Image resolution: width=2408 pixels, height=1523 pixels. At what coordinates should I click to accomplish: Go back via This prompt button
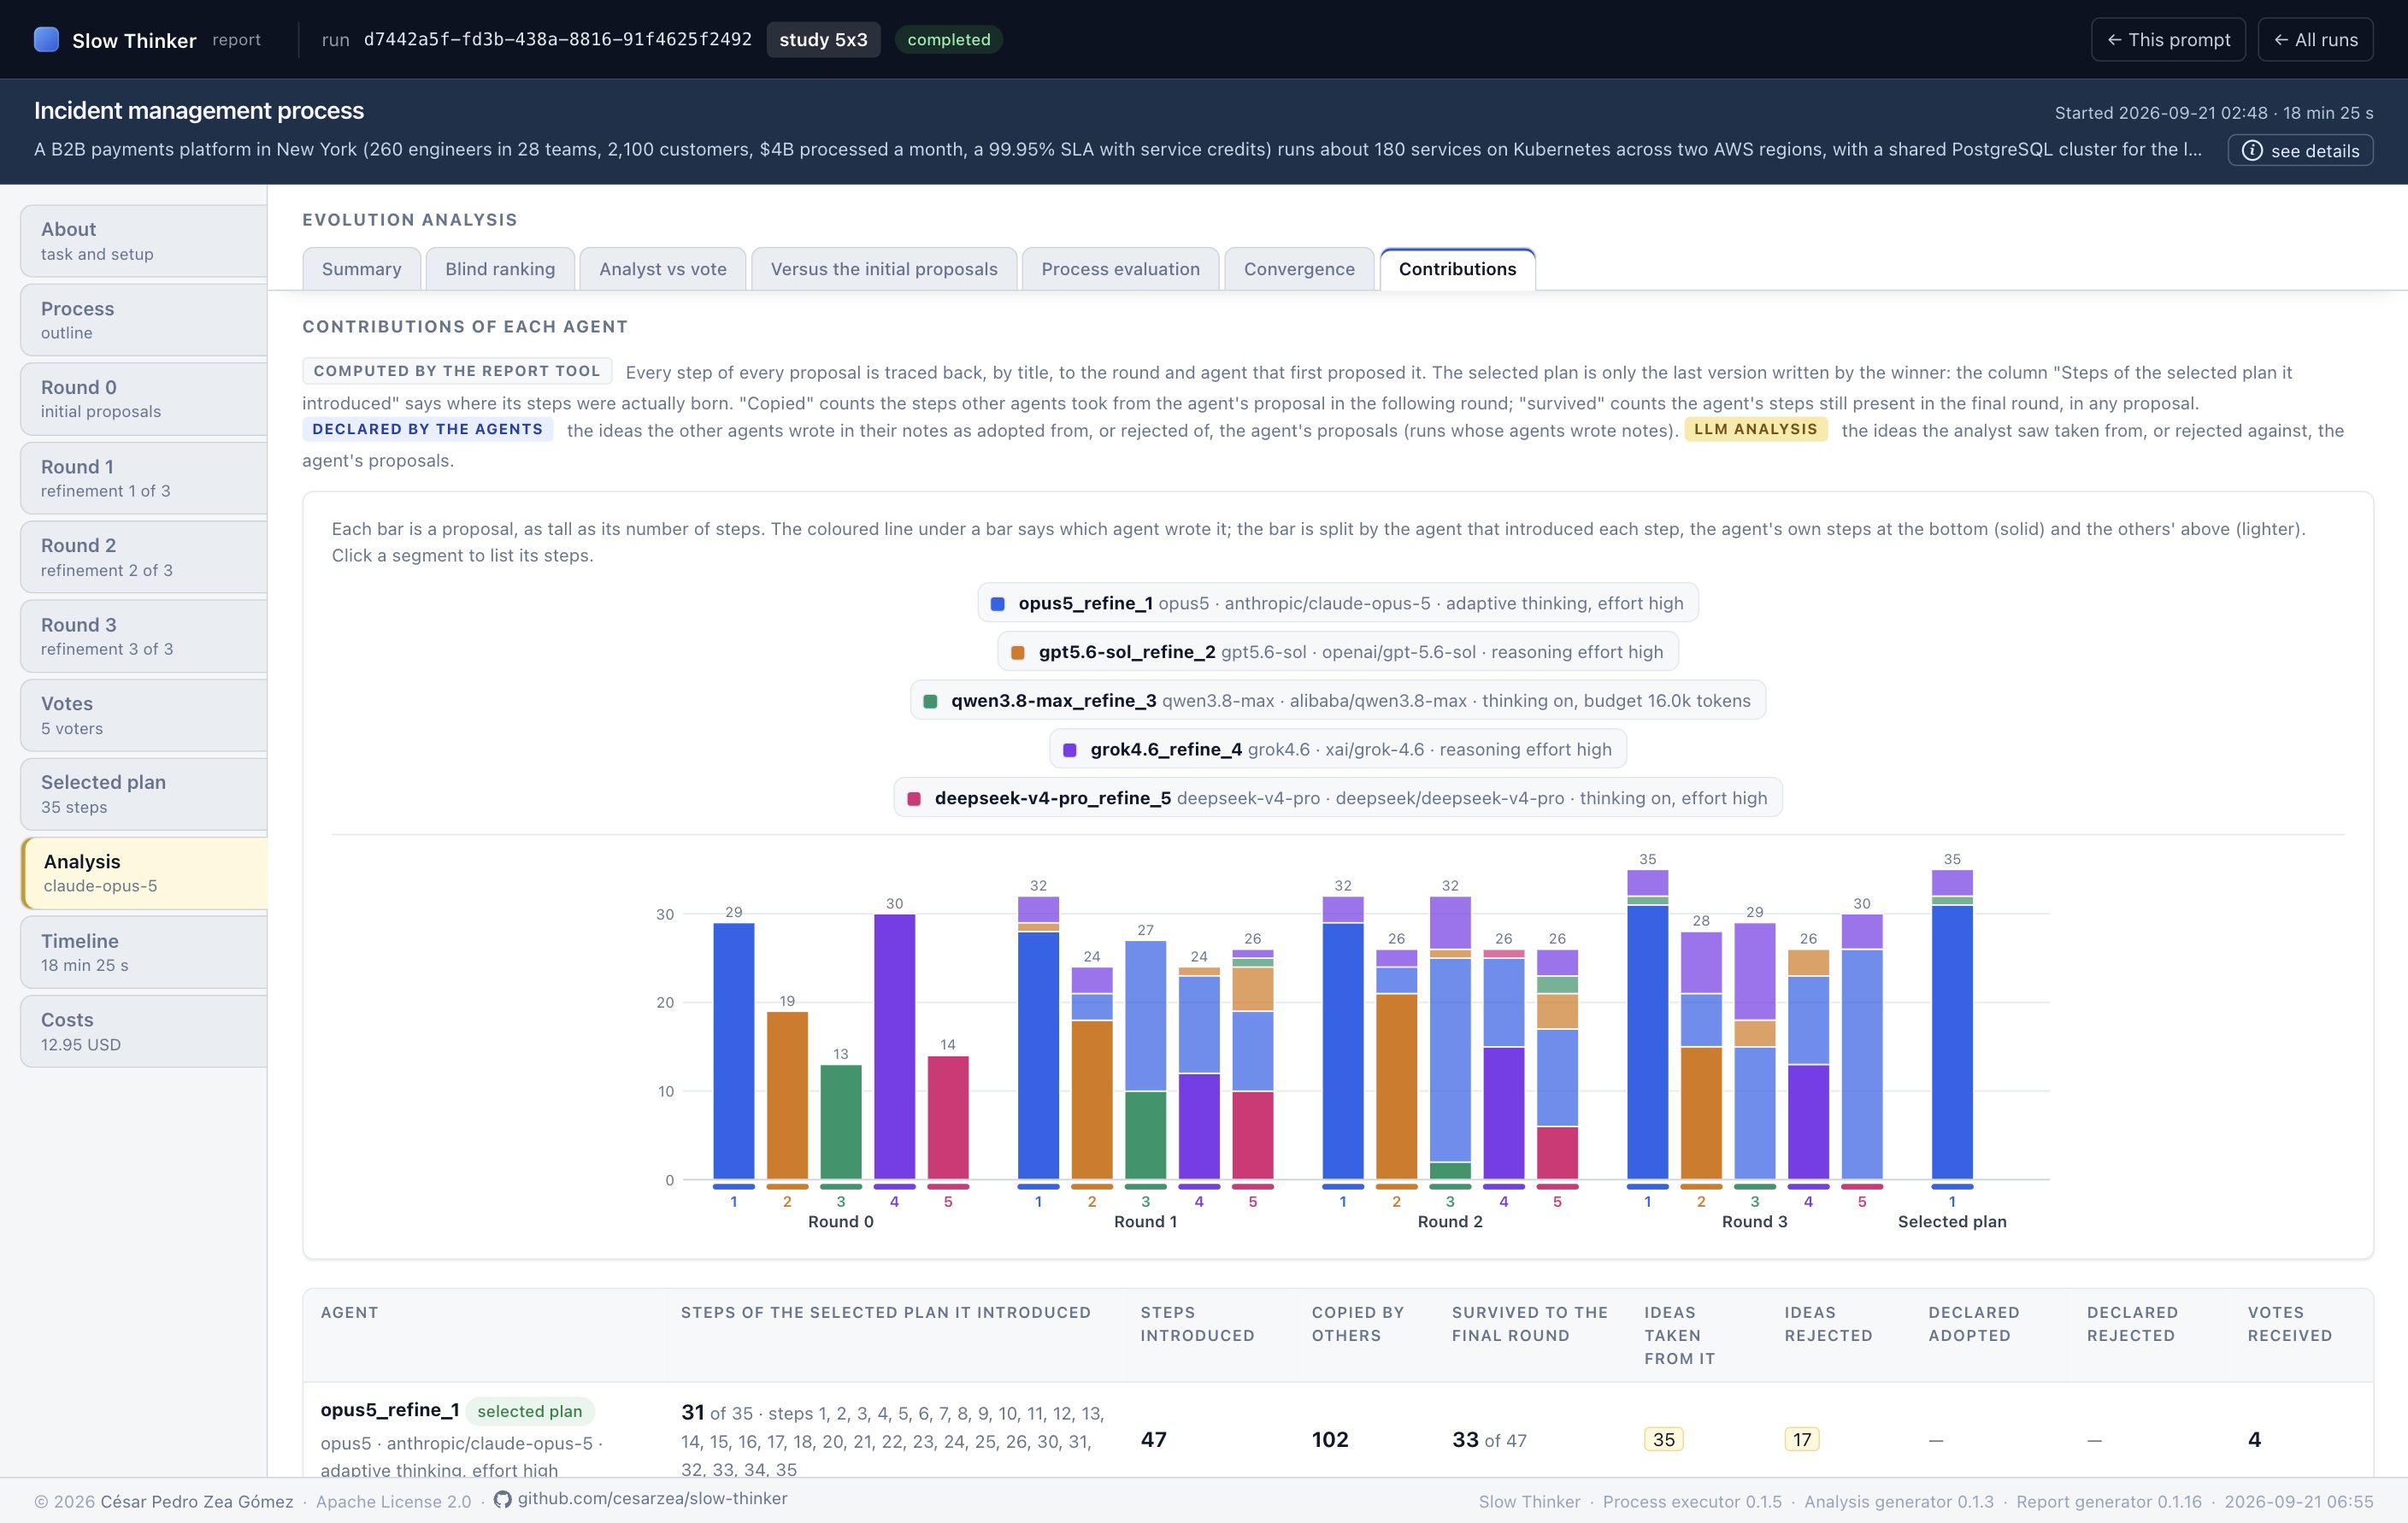tap(2167, 40)
